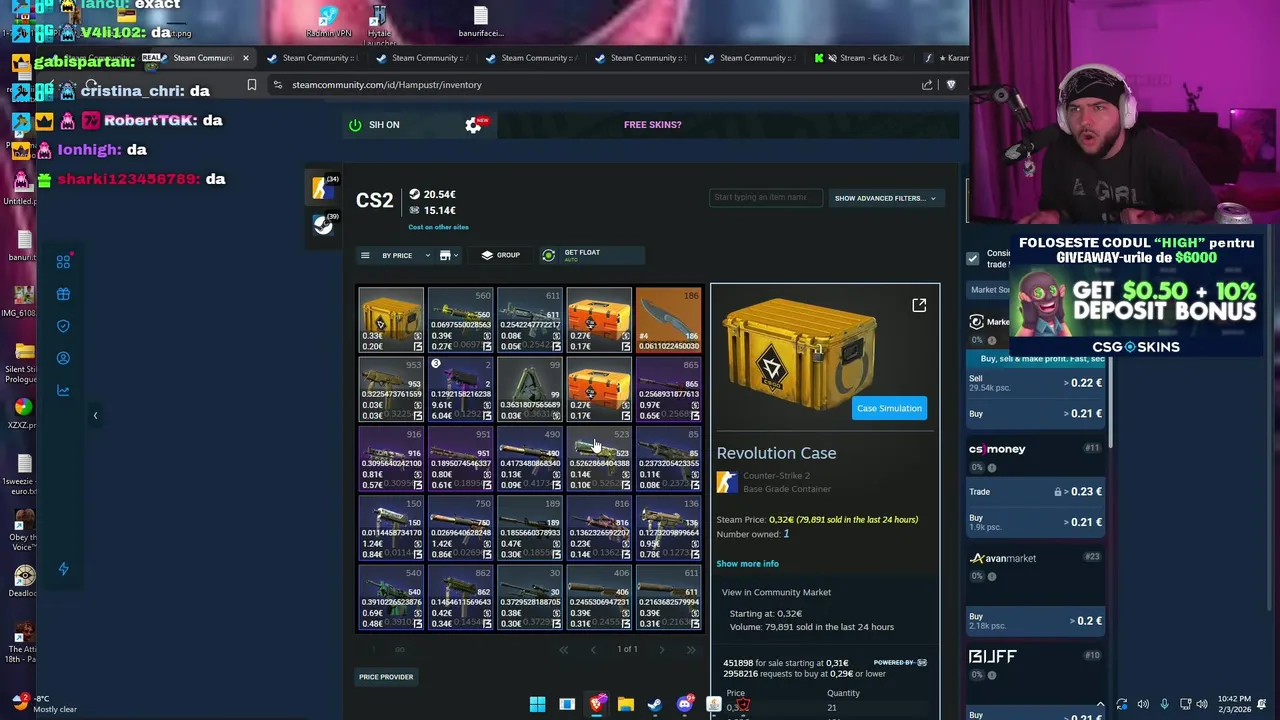Viewport: 1280px width, 720px height.
Task: Open the Radmin VPN desktop shortcut
Action: tap(328, 22)
